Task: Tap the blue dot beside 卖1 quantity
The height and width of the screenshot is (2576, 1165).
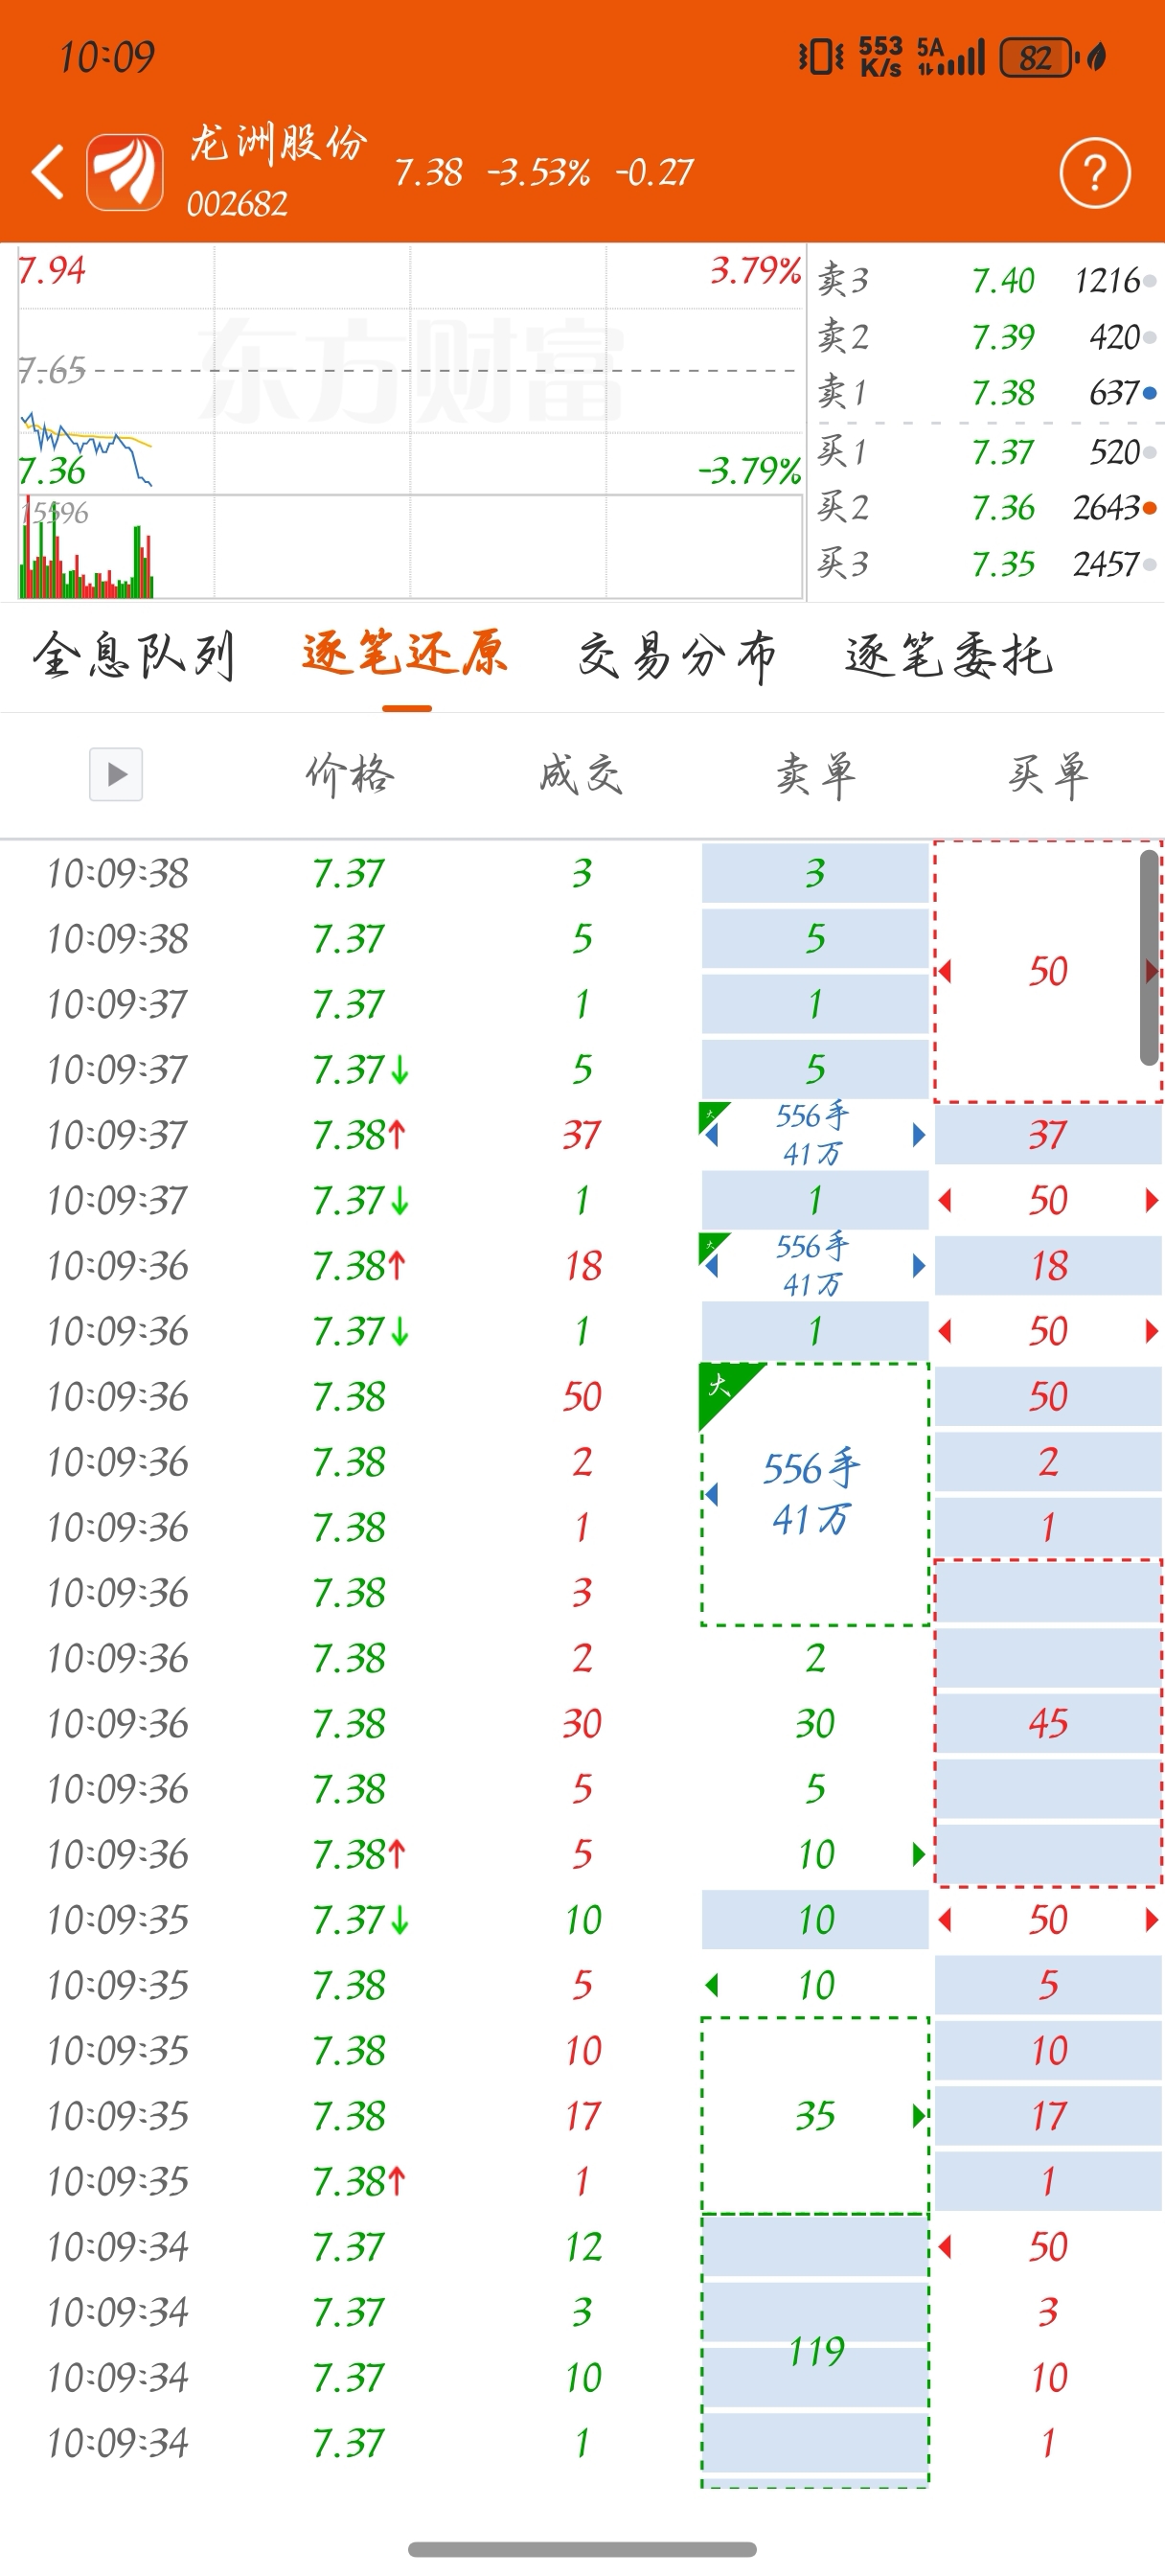Action: click(x=1150, y=393)
